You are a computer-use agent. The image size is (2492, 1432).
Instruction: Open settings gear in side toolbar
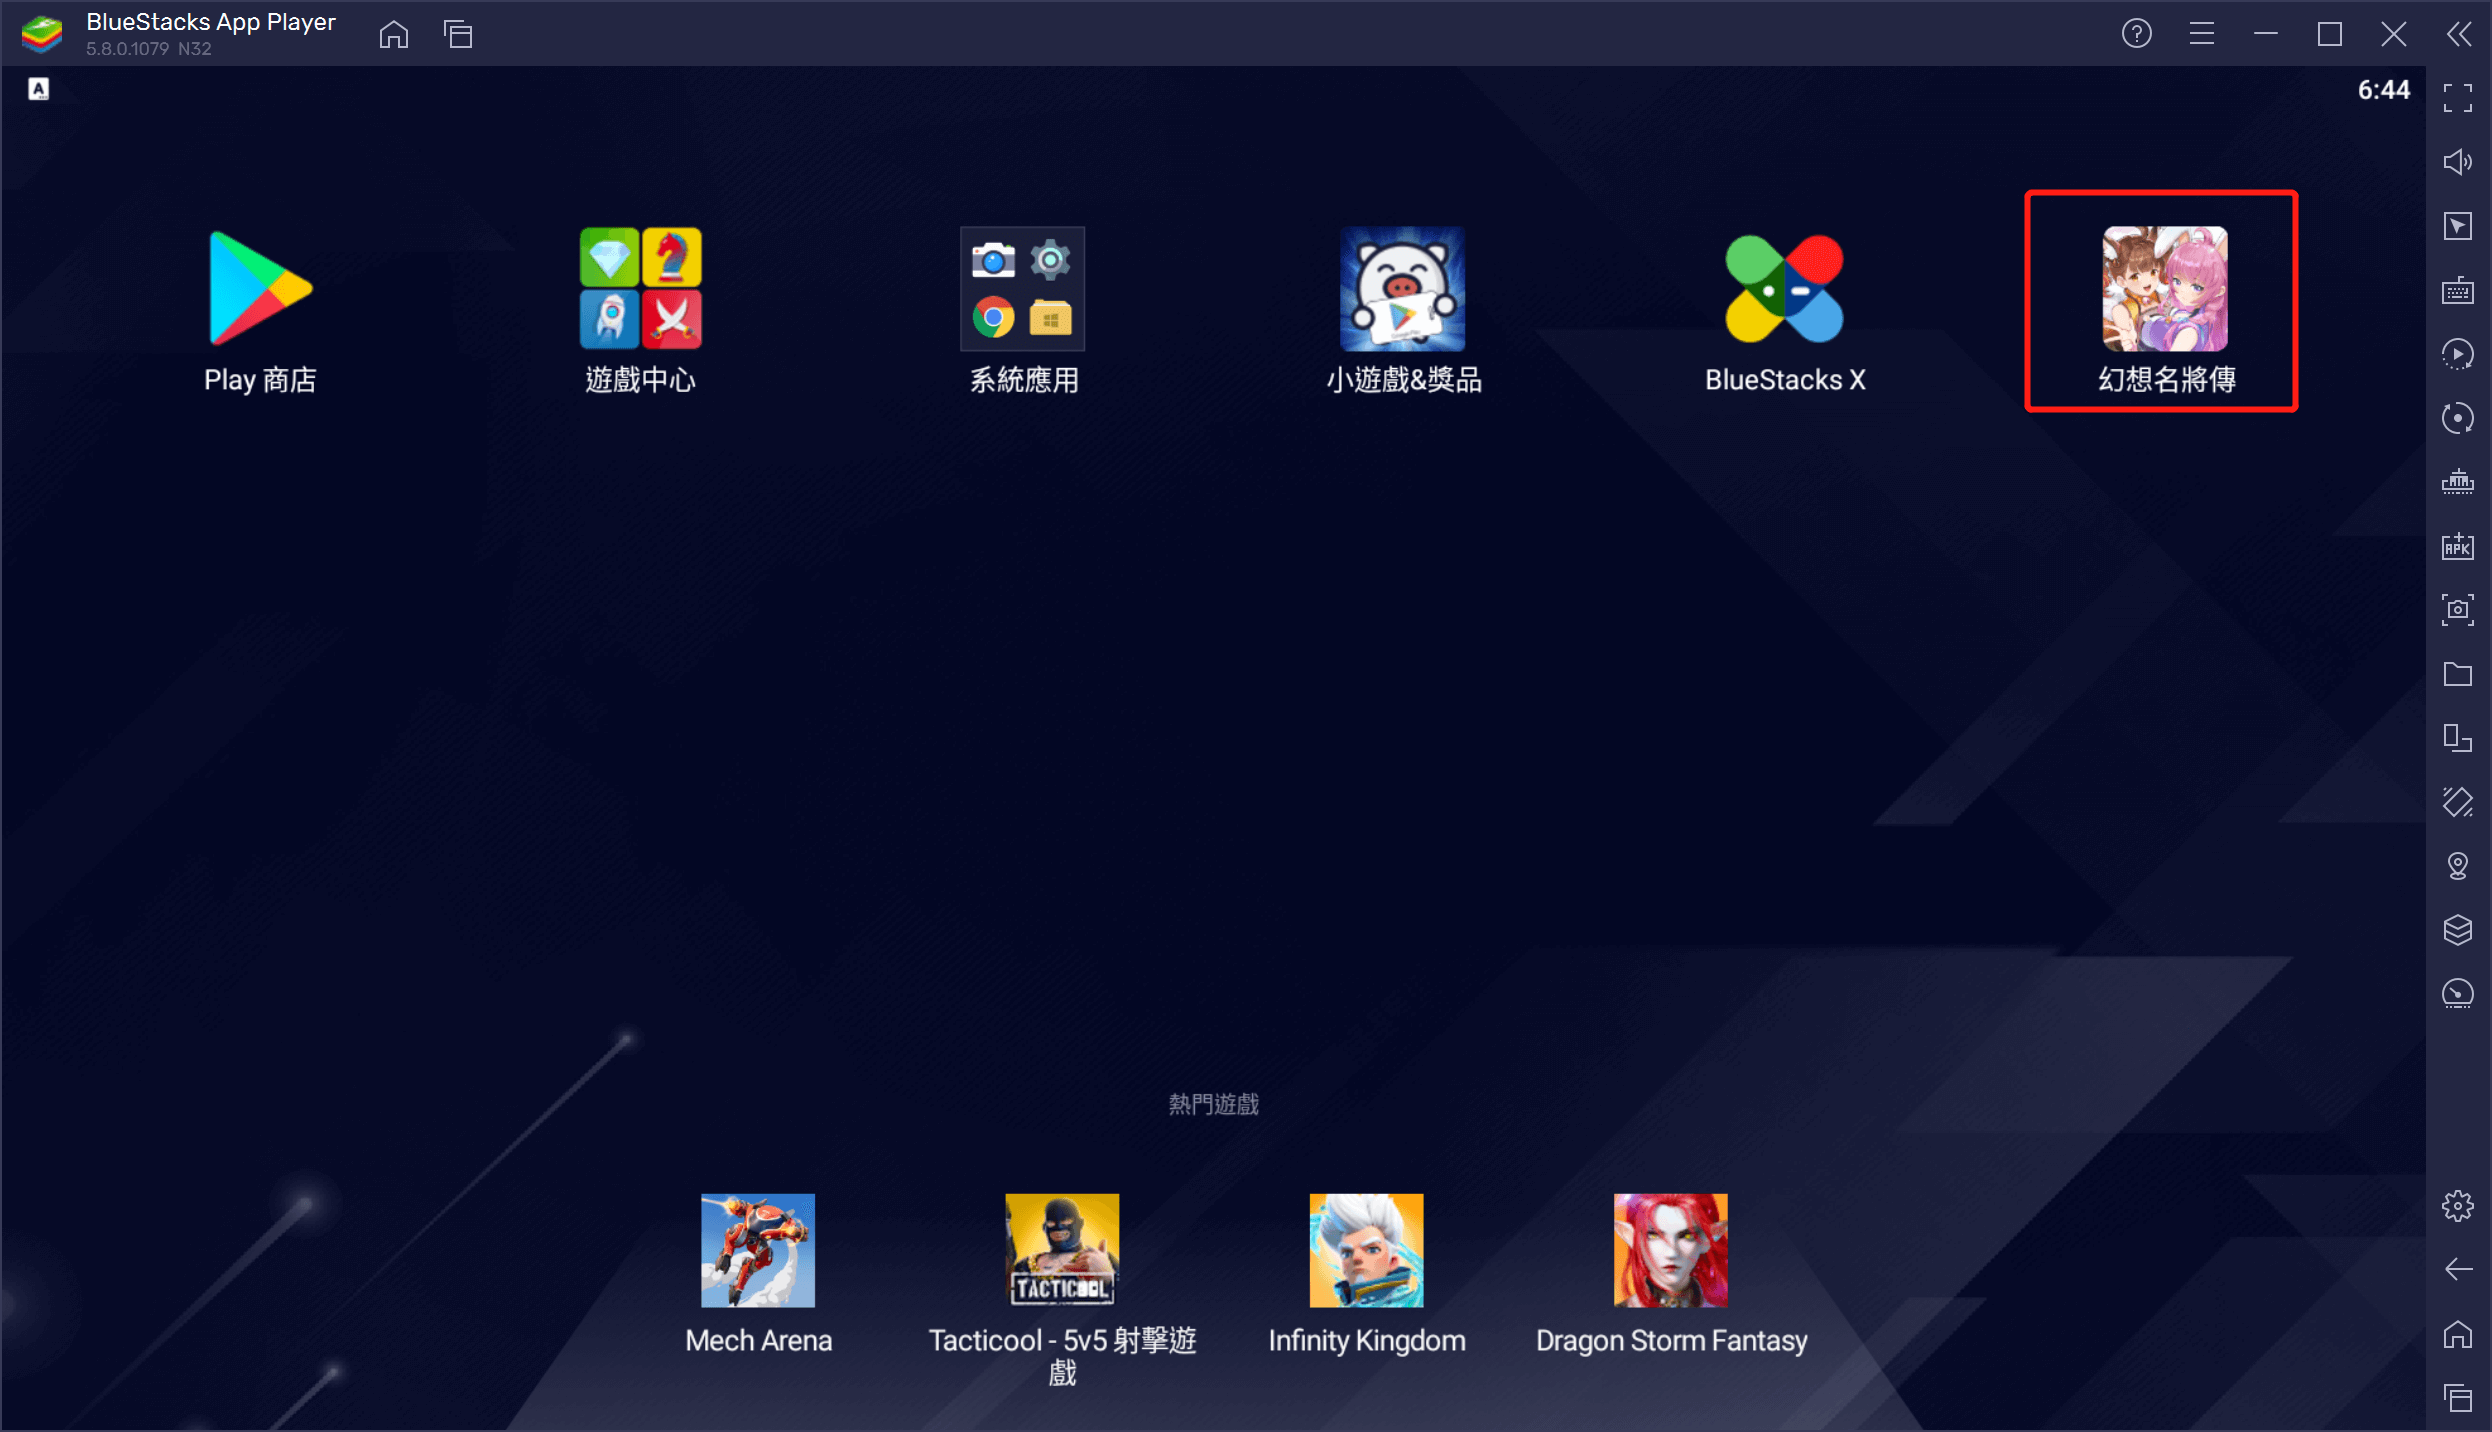coord(2458,1206)
